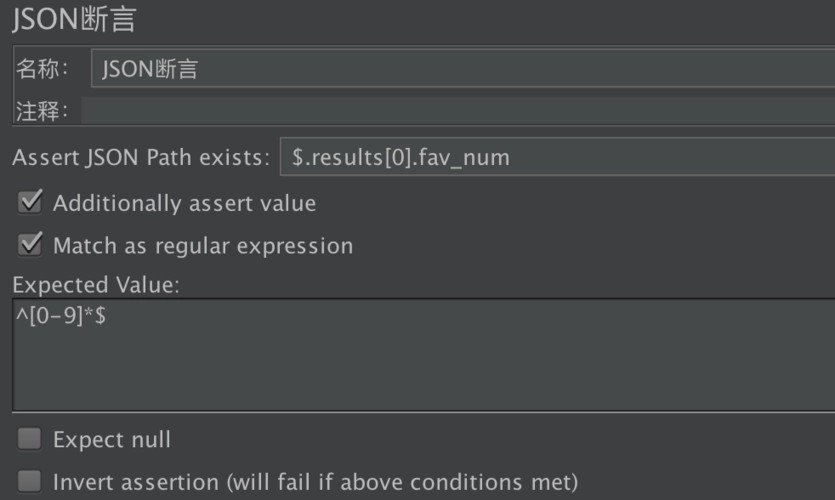Click the Assert JSON Path exists: label
This screenshot has width=835, height=500.
141,157
